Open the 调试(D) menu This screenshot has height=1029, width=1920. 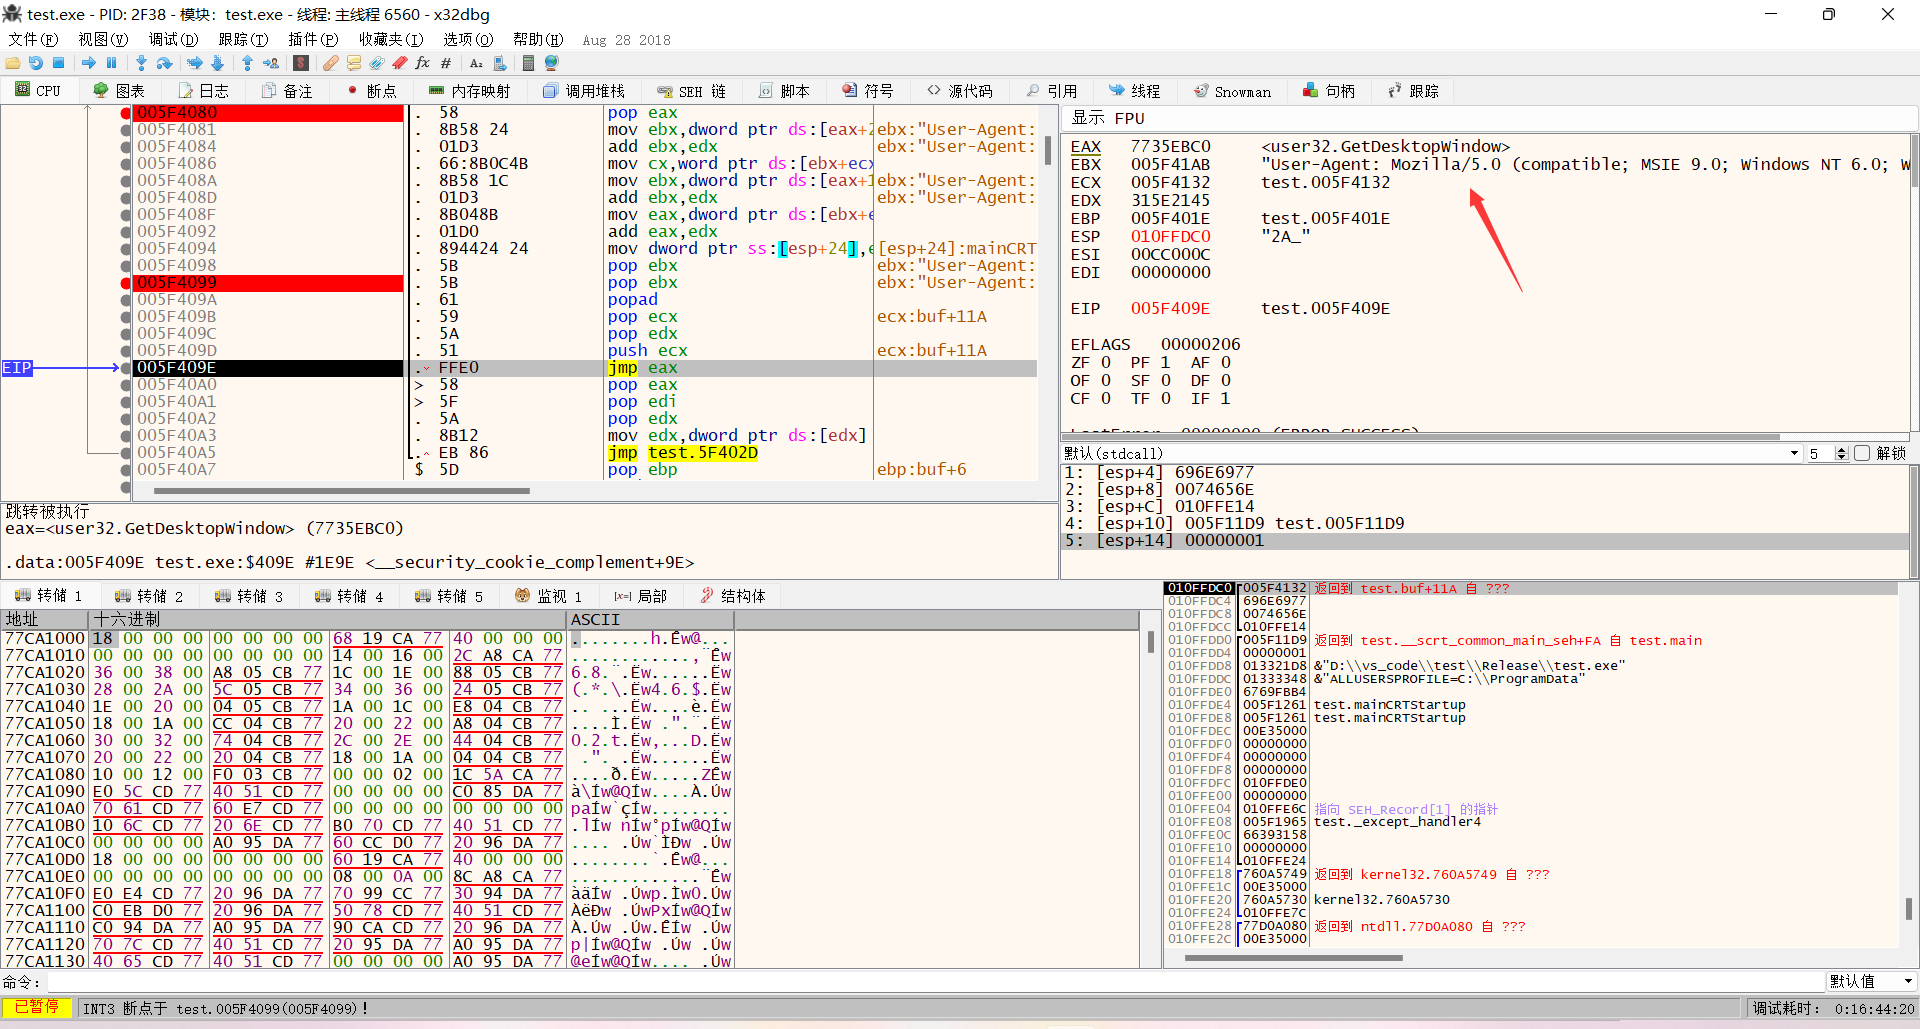(x=173, y=39)
